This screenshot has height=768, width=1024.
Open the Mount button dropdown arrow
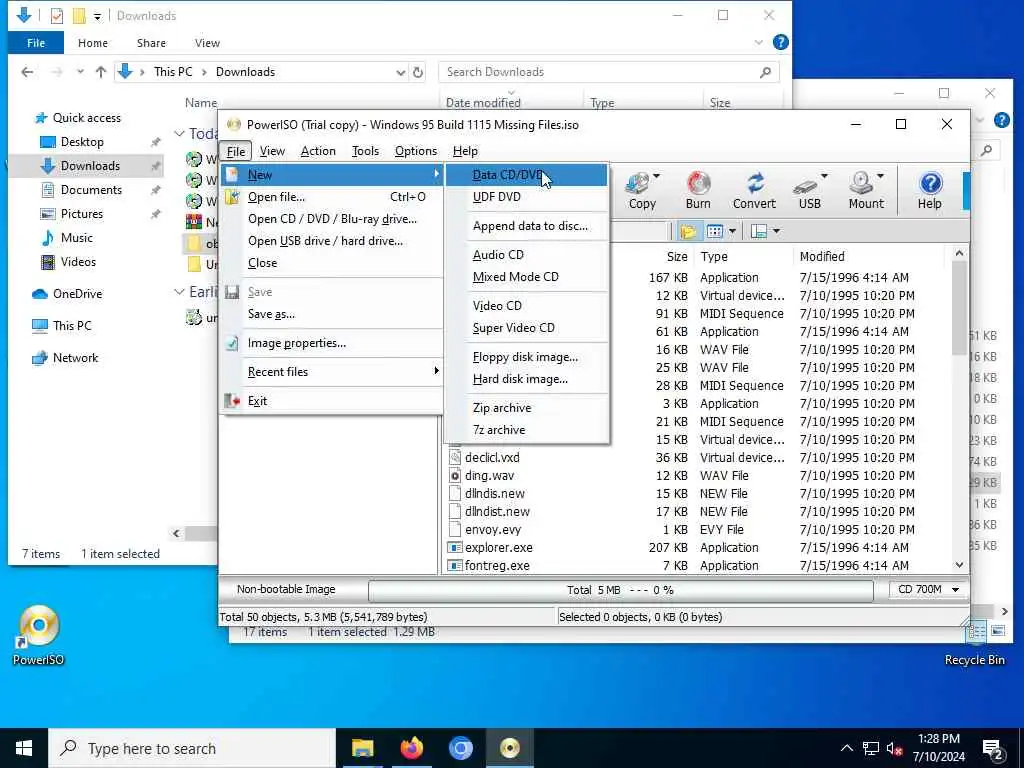click(880, 176)
